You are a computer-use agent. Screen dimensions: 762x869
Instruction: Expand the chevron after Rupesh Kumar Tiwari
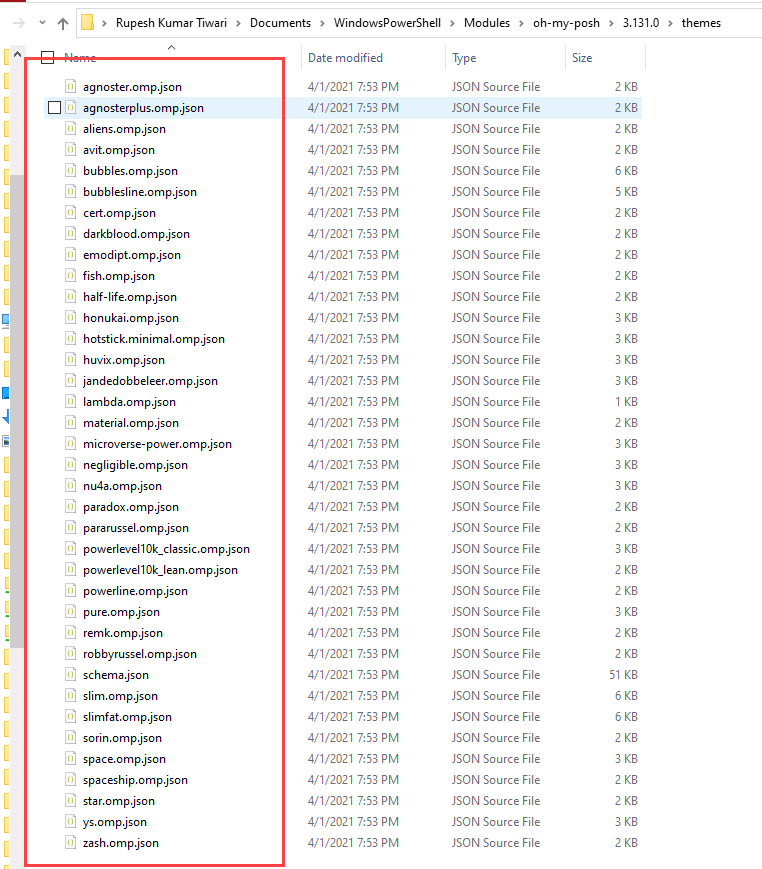(238, 23)
